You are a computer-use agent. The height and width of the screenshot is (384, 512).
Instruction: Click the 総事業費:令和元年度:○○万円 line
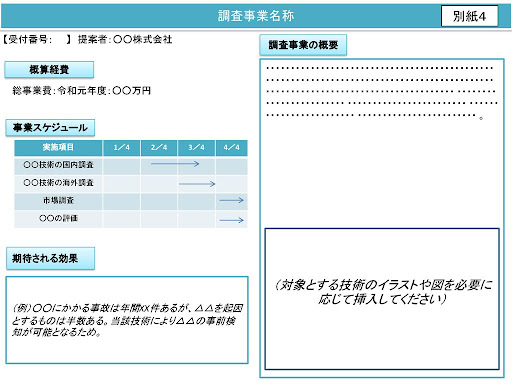tap(82, 91)
